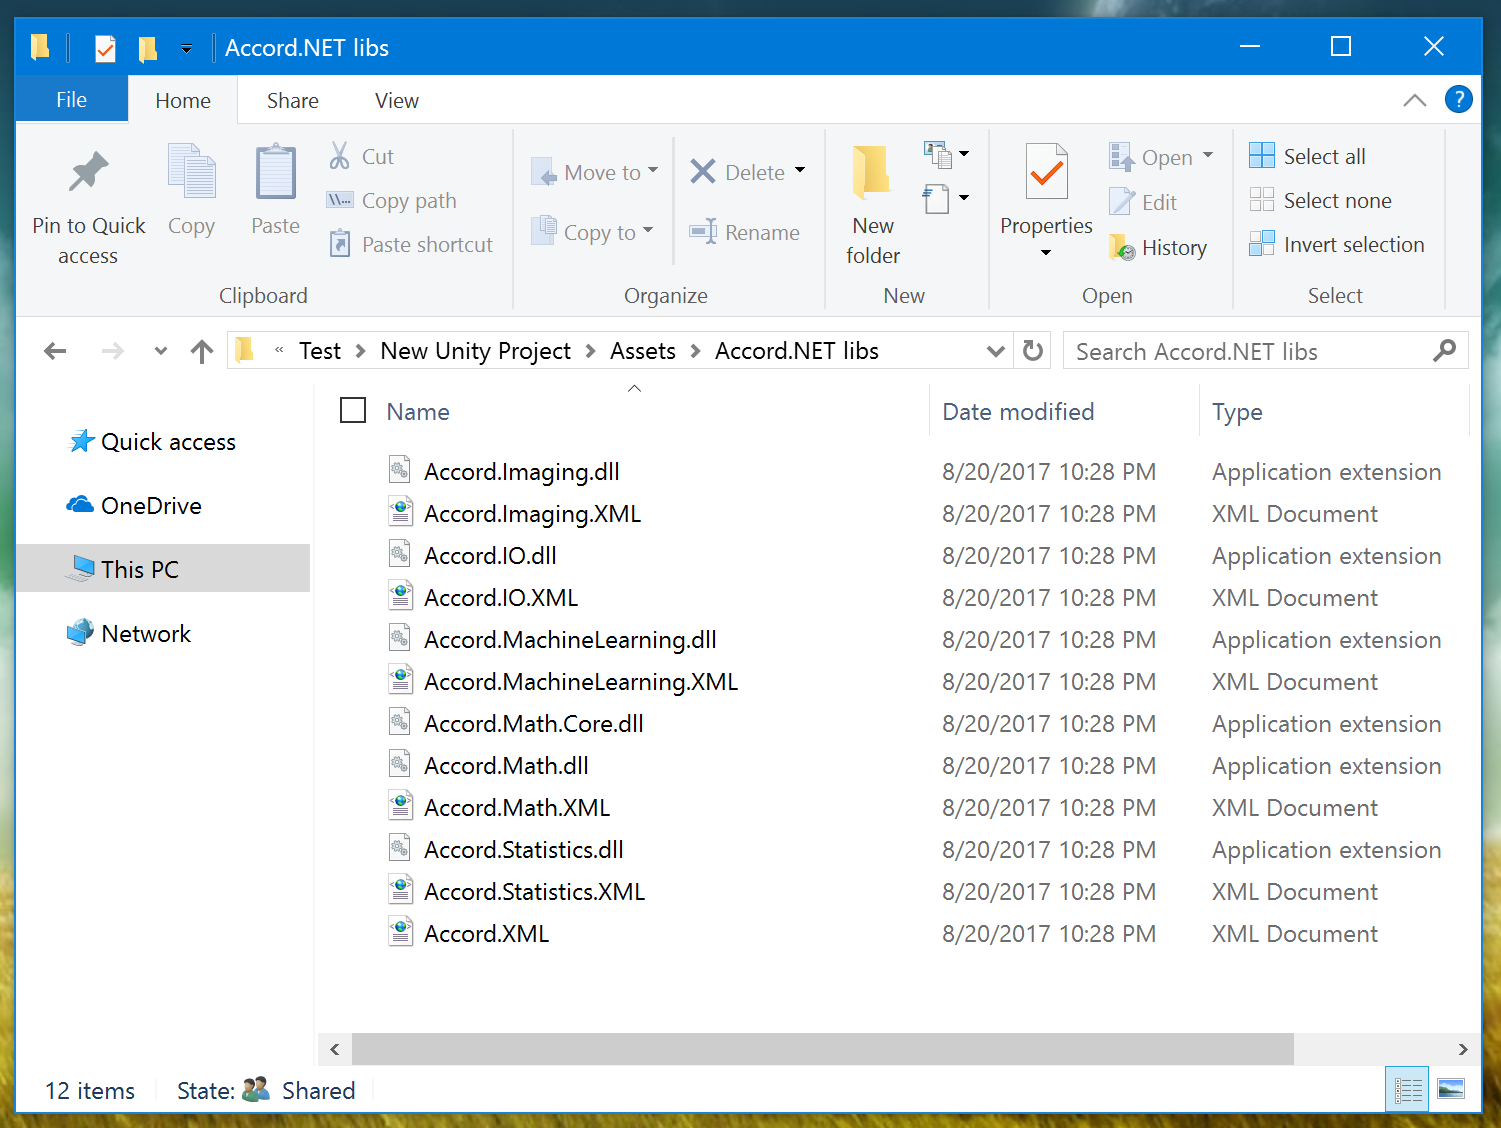Expand the address bar path history dropdown
Image resolution: width=1501 pixels, height=1128 pixels.
pos(995,351)
